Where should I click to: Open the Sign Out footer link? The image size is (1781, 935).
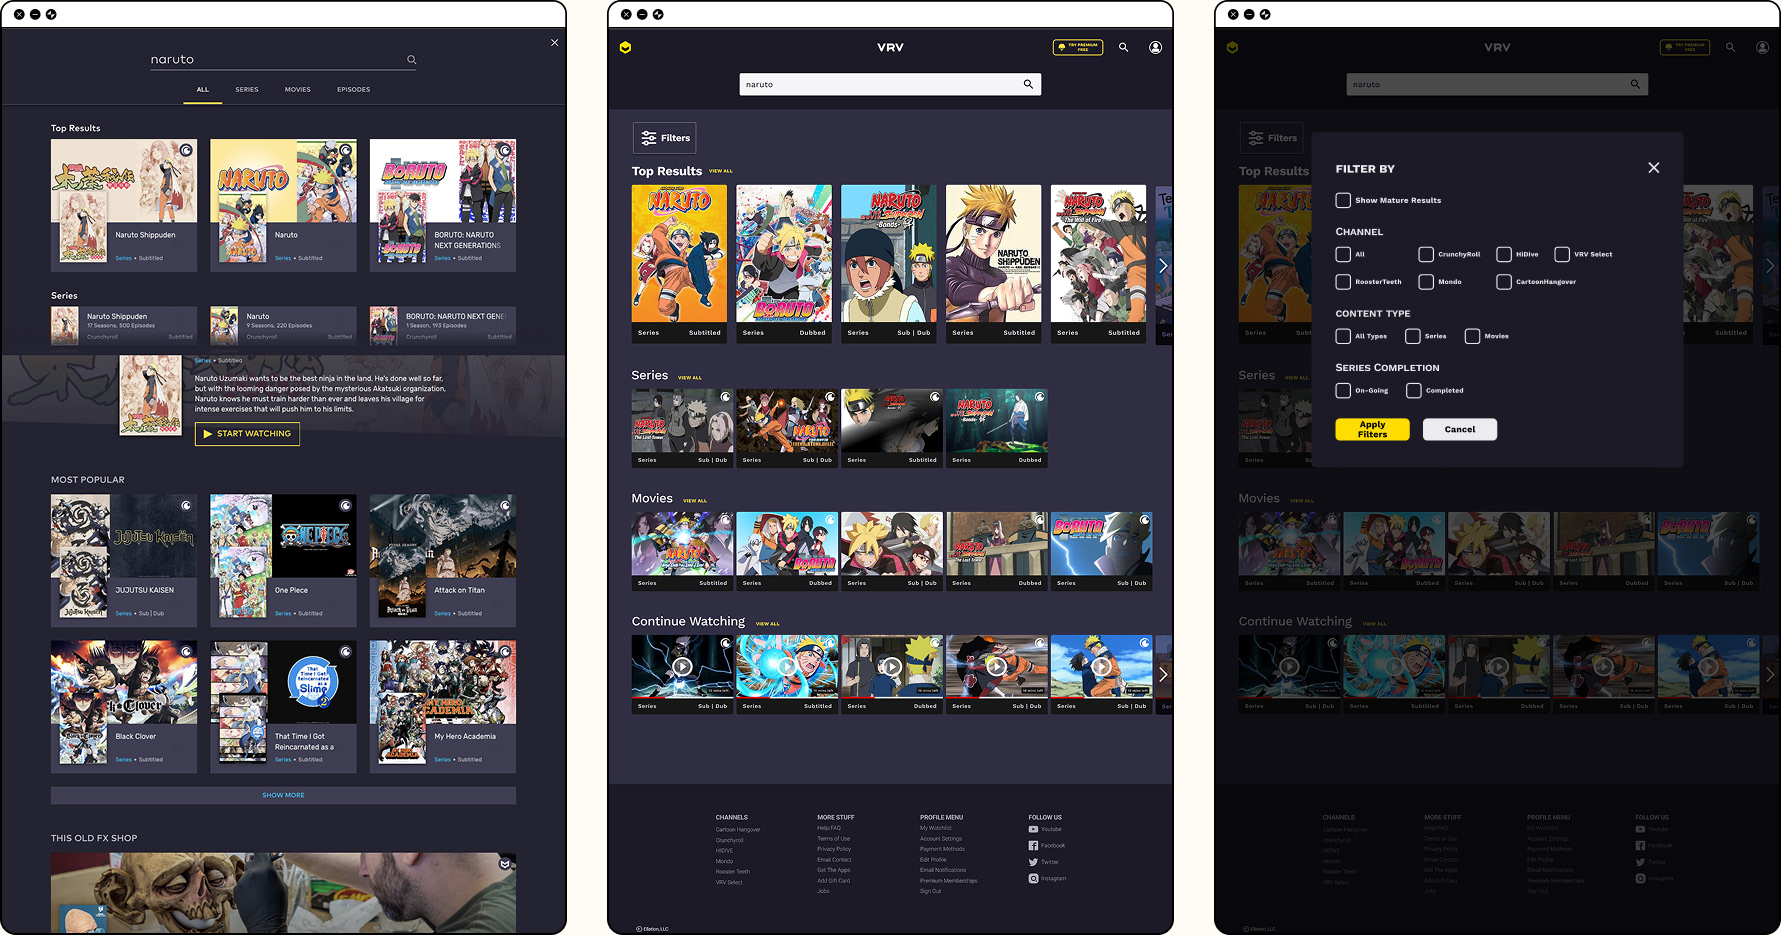pos(931,891)
